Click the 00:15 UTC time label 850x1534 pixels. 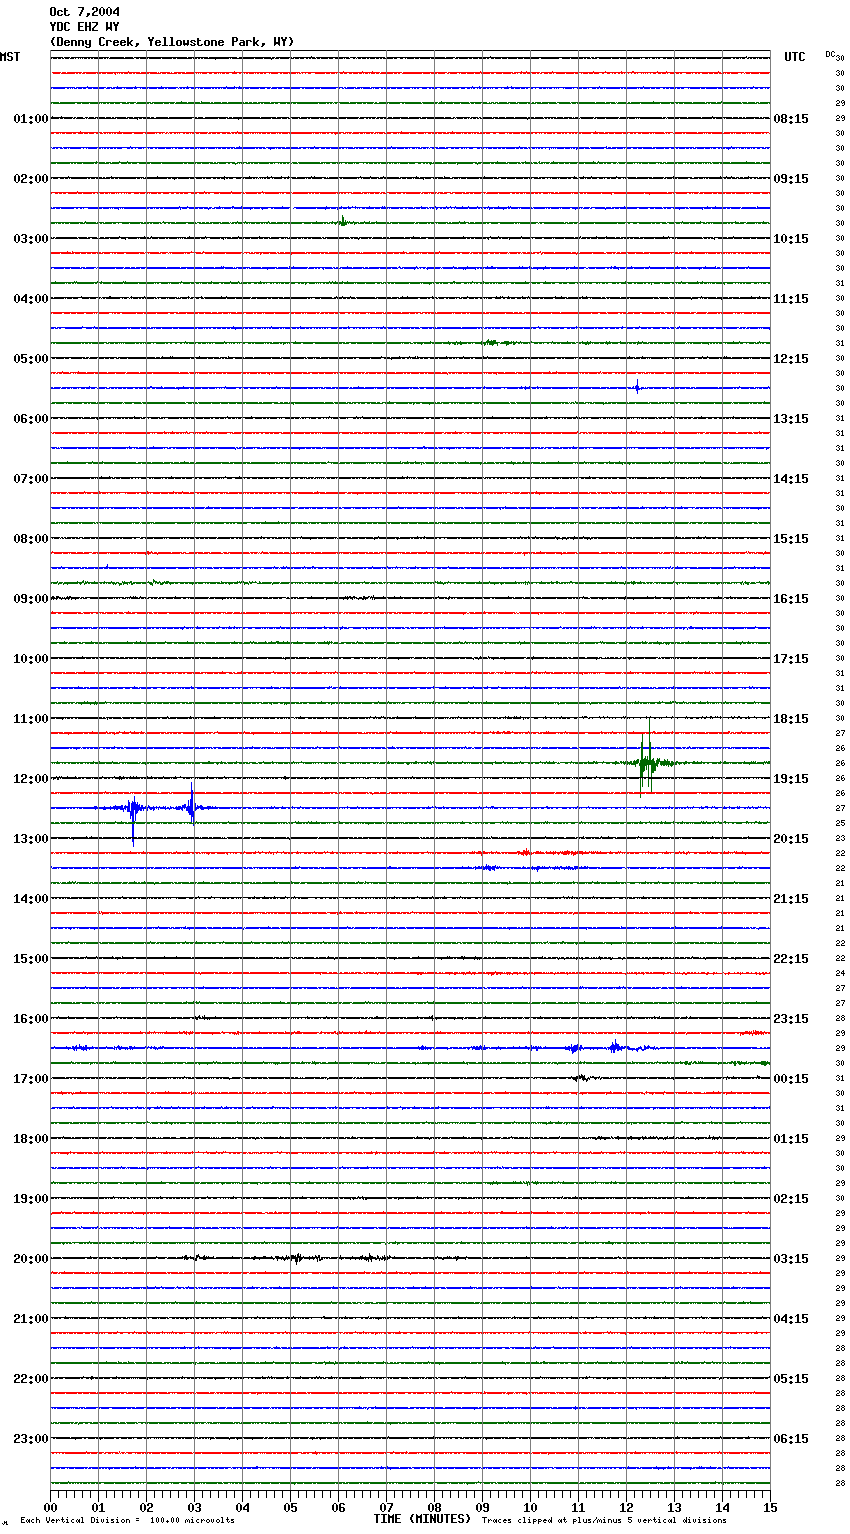tap(791, 1079)
